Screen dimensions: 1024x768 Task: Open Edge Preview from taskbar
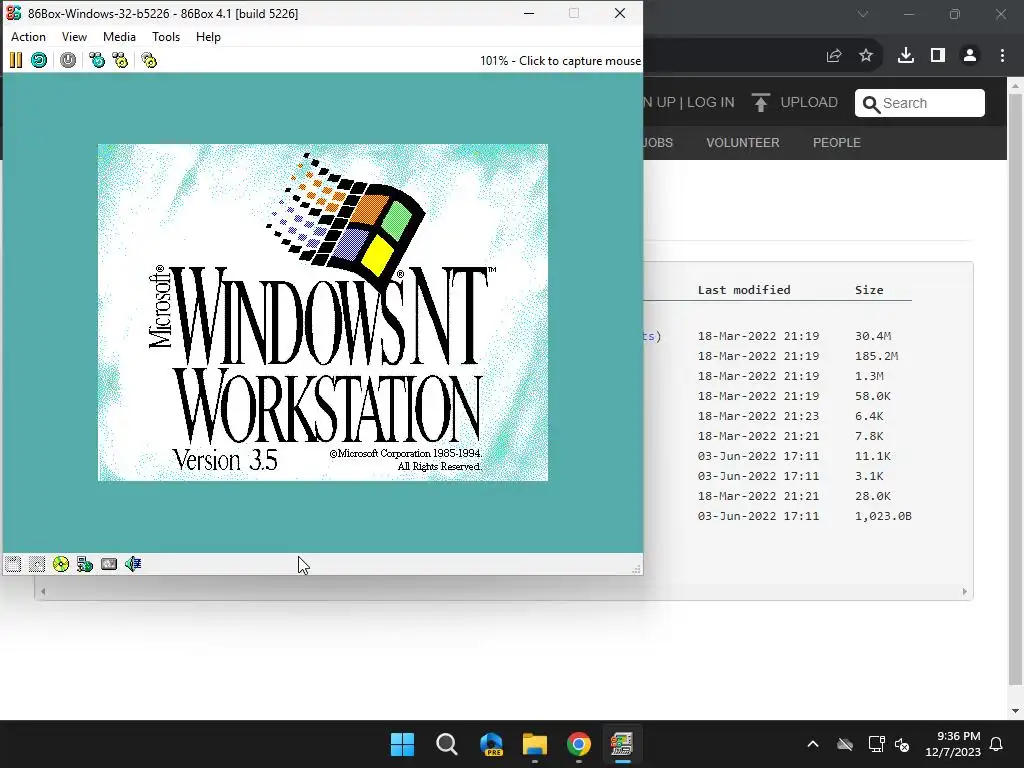(x=491, y=744)
